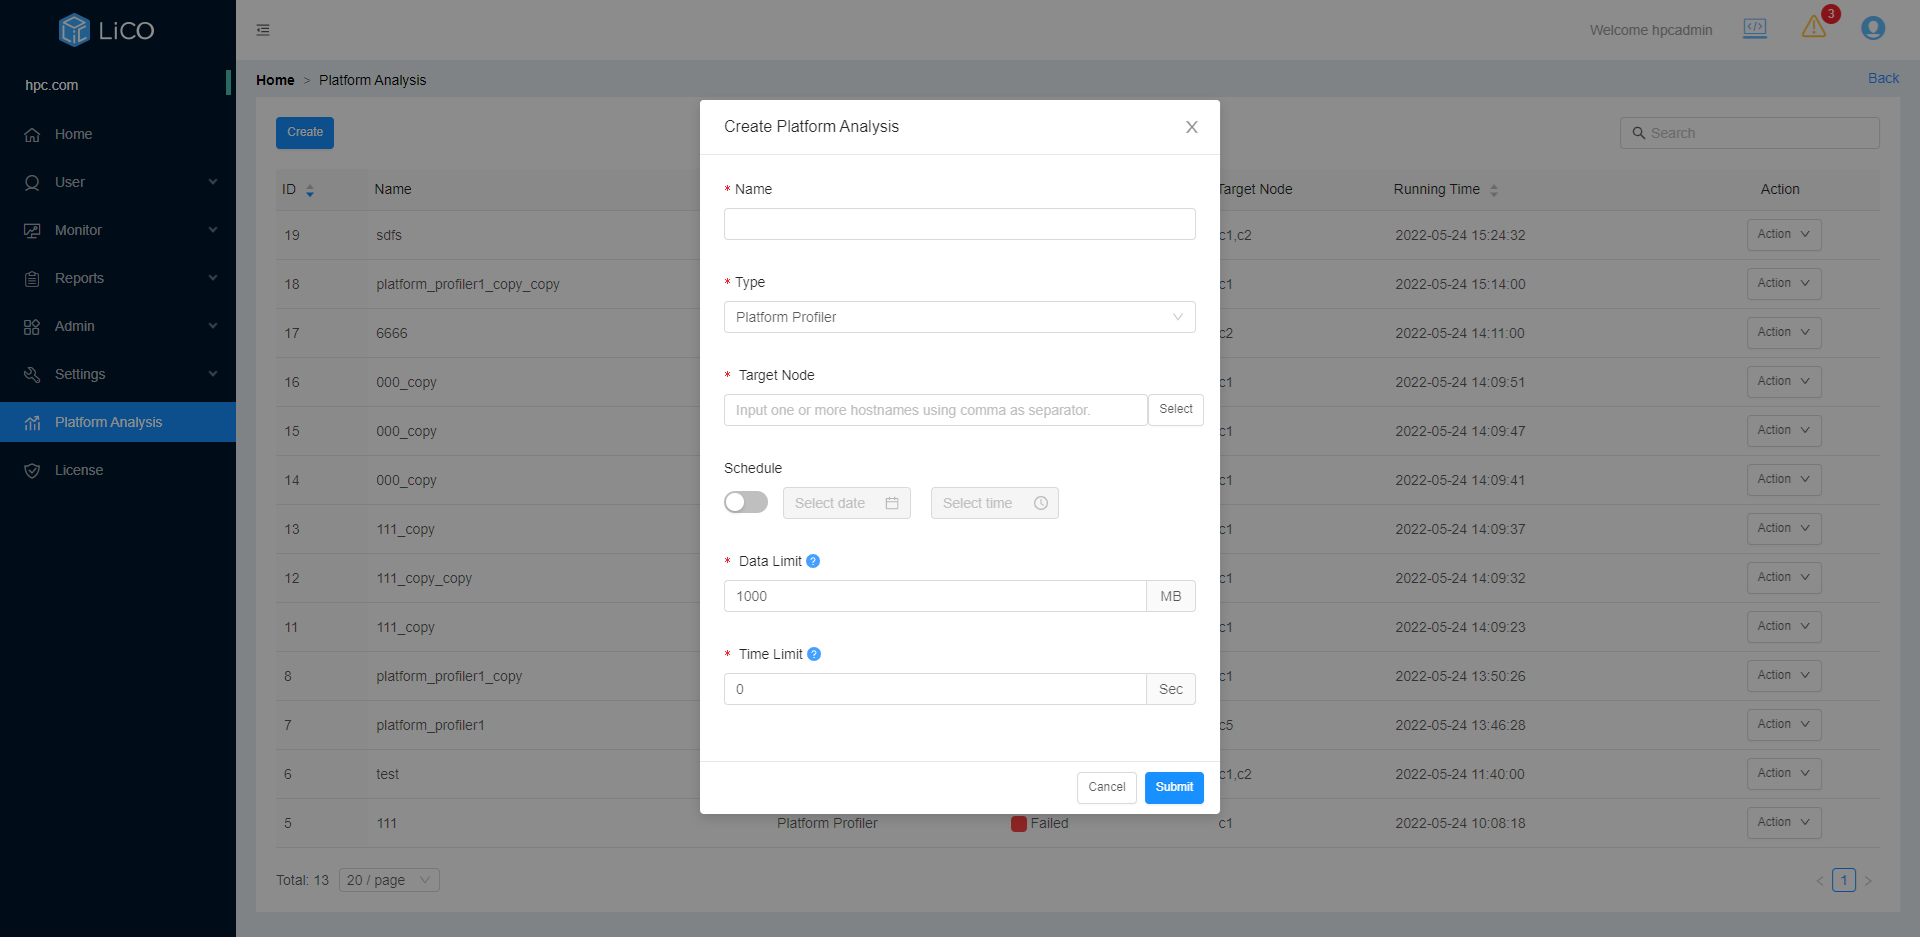Expand the Monitor sidebar menu
This screenshot has height=937, width=1920.
[118, 230]
